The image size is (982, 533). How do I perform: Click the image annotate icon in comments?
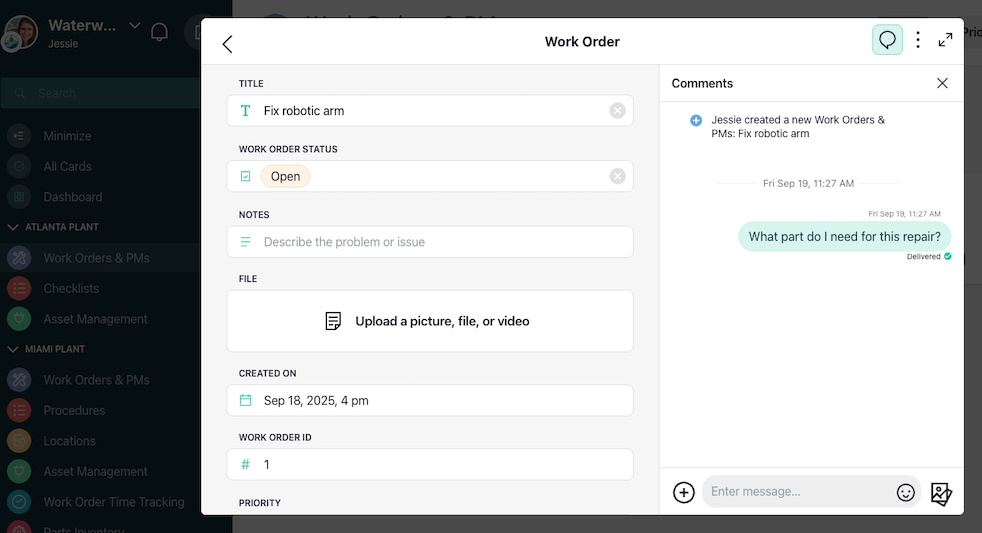[941, 492]
